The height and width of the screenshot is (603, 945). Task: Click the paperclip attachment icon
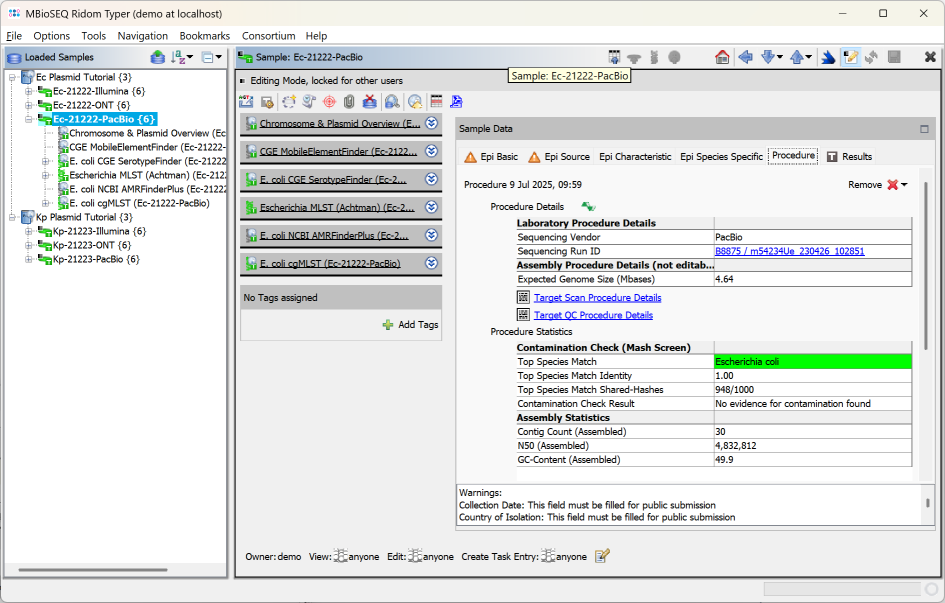pyautogui.click(x=349, y=102)
